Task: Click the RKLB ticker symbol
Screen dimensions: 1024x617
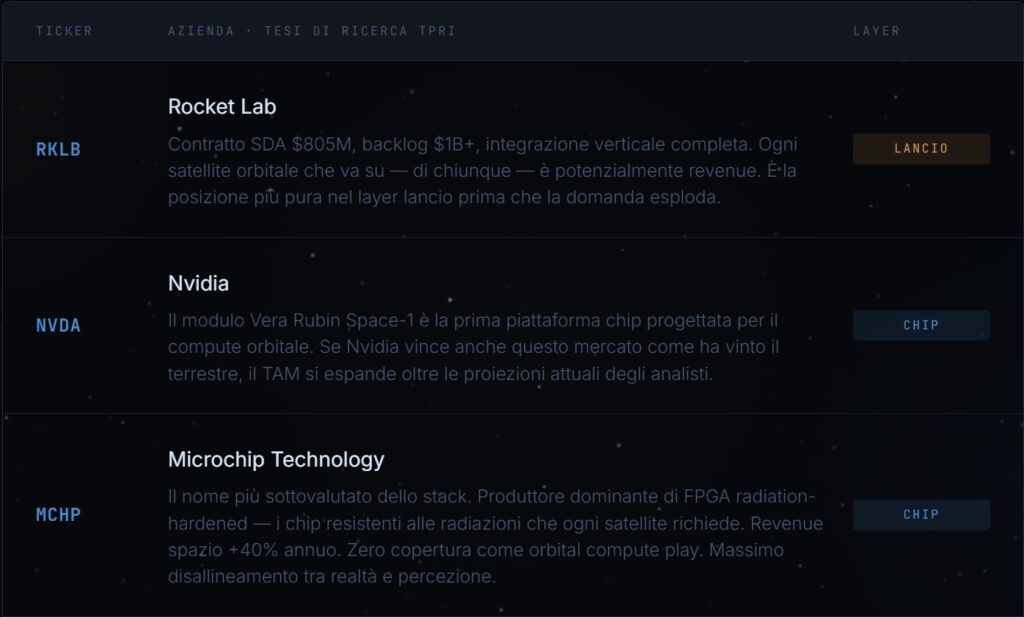Action: coord(58,149)
